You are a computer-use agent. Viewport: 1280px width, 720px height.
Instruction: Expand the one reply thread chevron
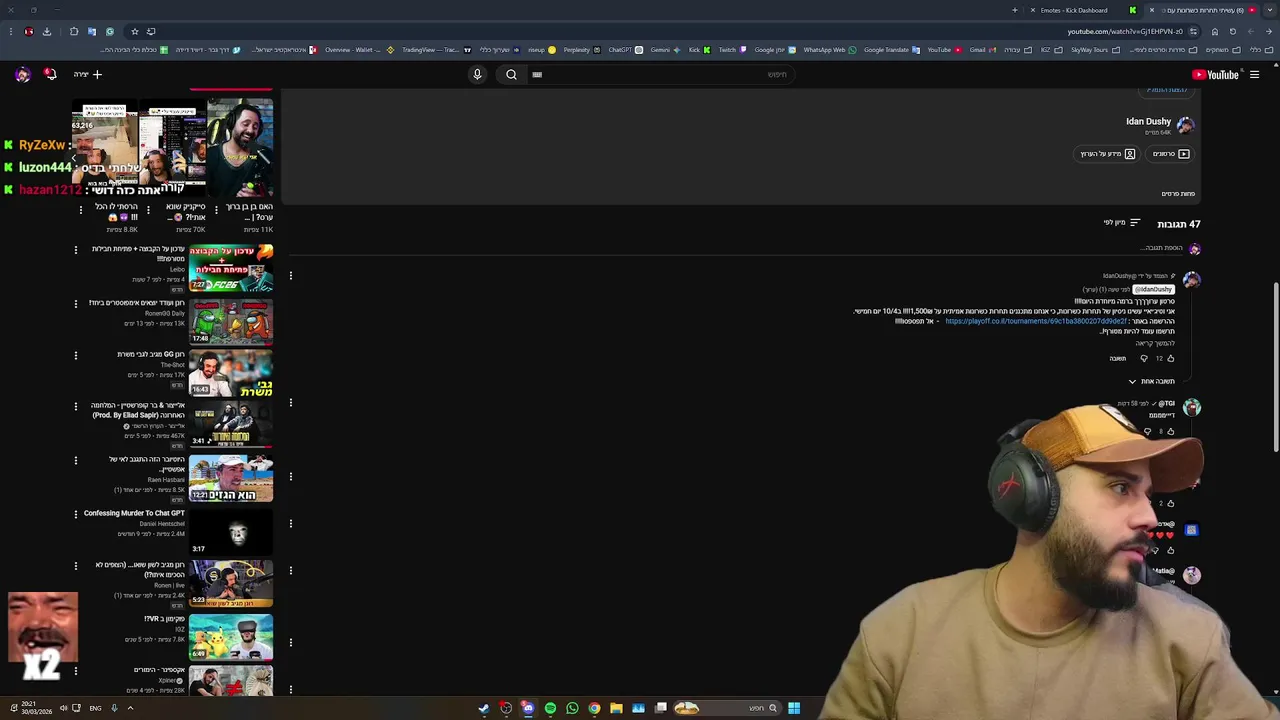[1132, 381]
